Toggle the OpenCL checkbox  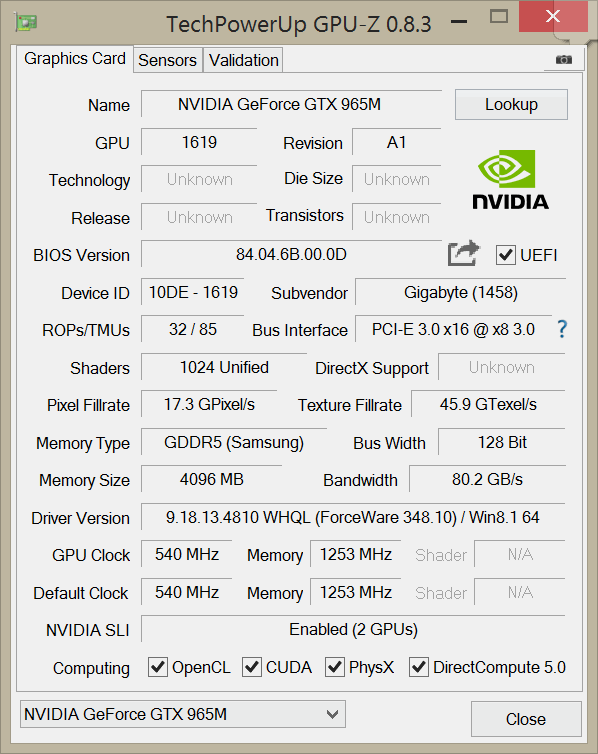[x=157, y=667]
